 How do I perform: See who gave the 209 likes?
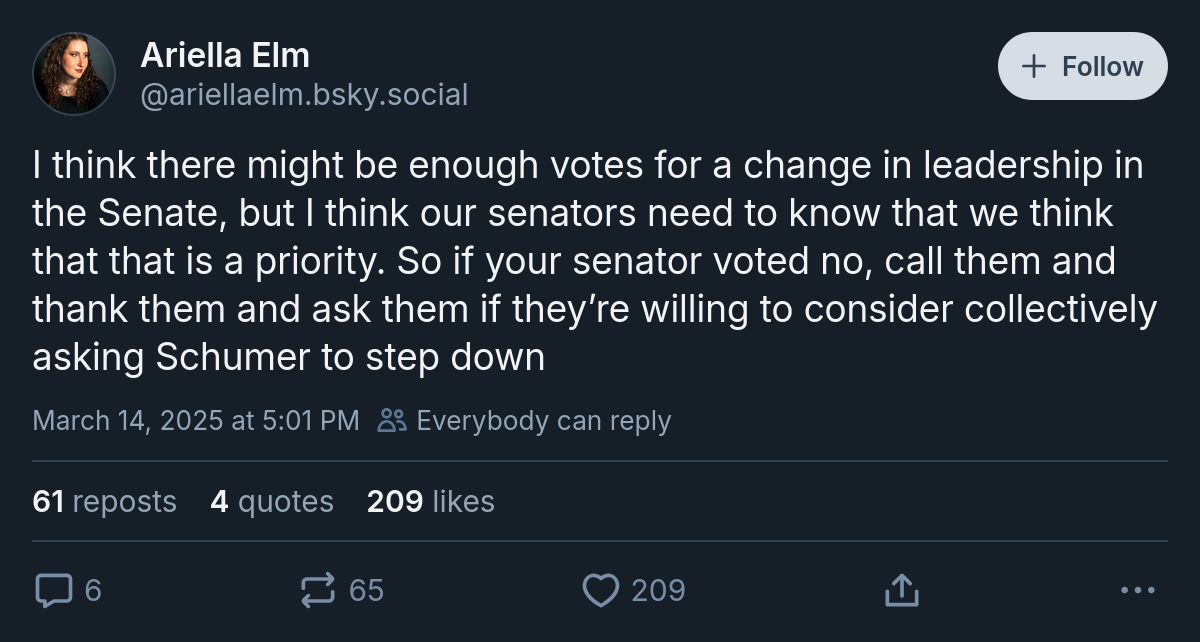[x=431, y=501]
